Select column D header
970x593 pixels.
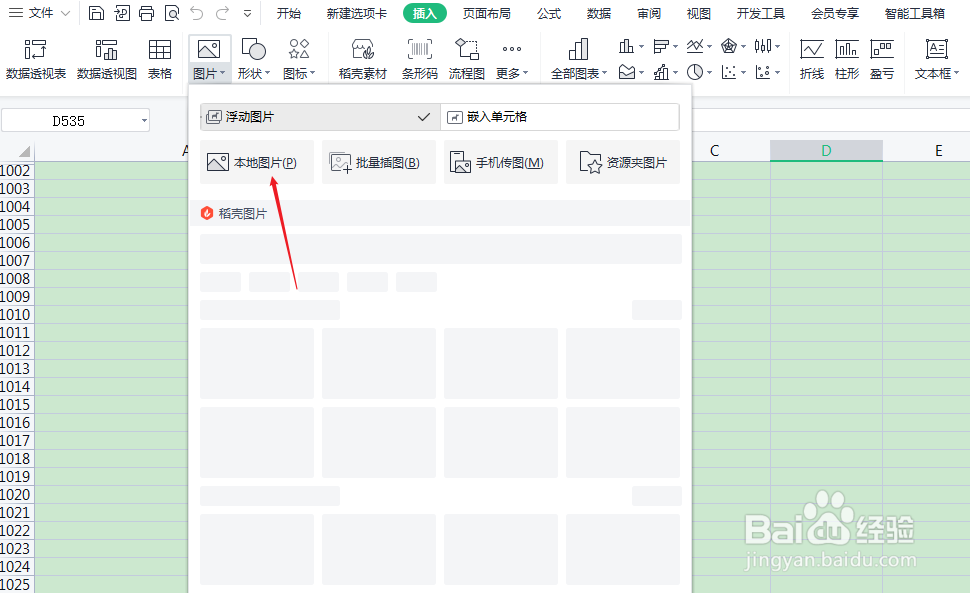[826, 151]
